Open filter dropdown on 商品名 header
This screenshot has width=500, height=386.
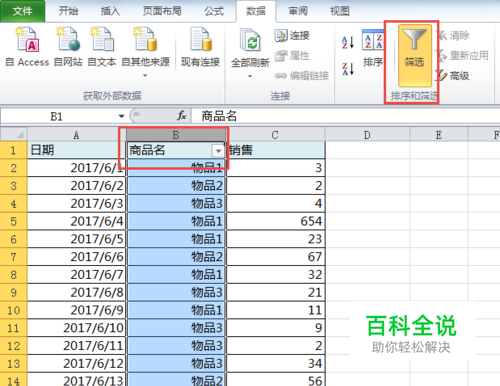218,151
